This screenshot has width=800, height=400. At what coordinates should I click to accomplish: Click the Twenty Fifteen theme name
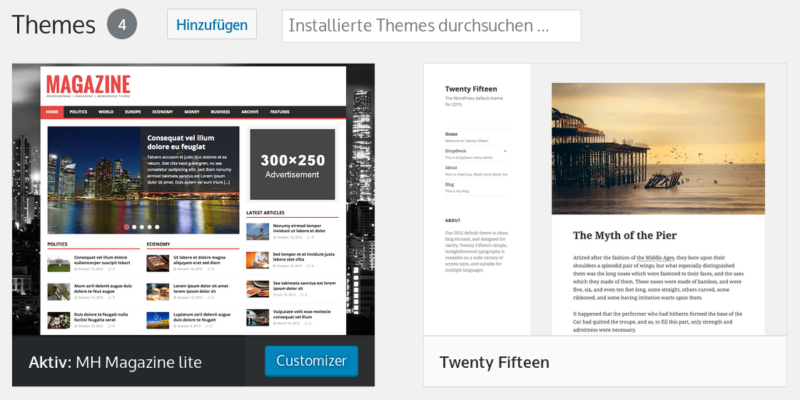click(494, 362)
